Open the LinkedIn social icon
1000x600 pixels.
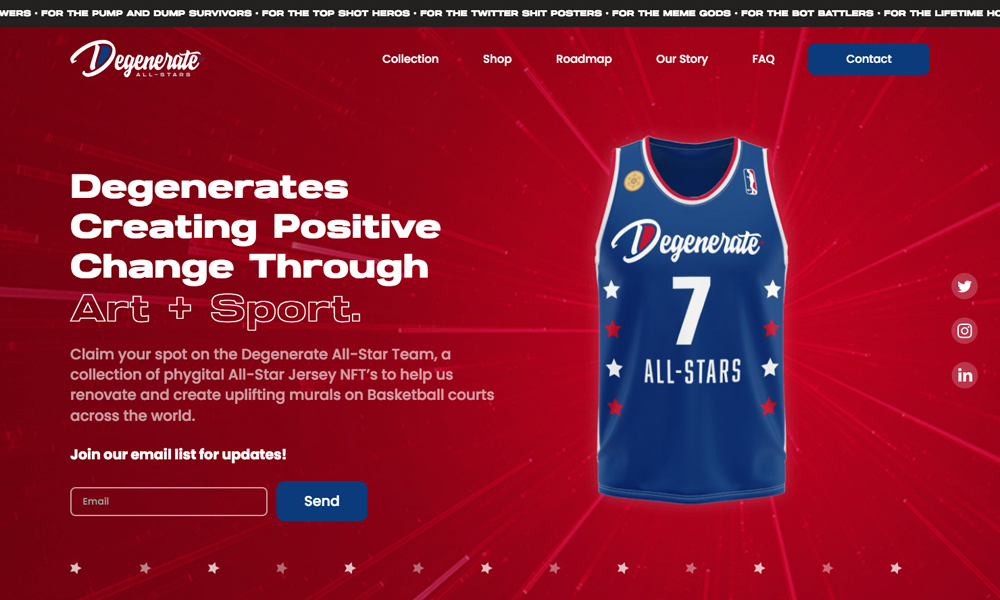click(x=964, y=375)
